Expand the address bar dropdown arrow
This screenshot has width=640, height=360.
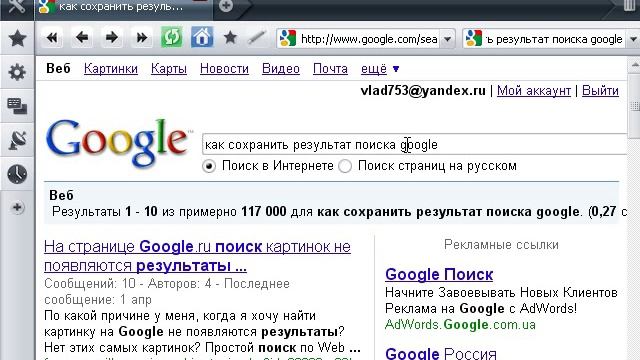[447, 39]
